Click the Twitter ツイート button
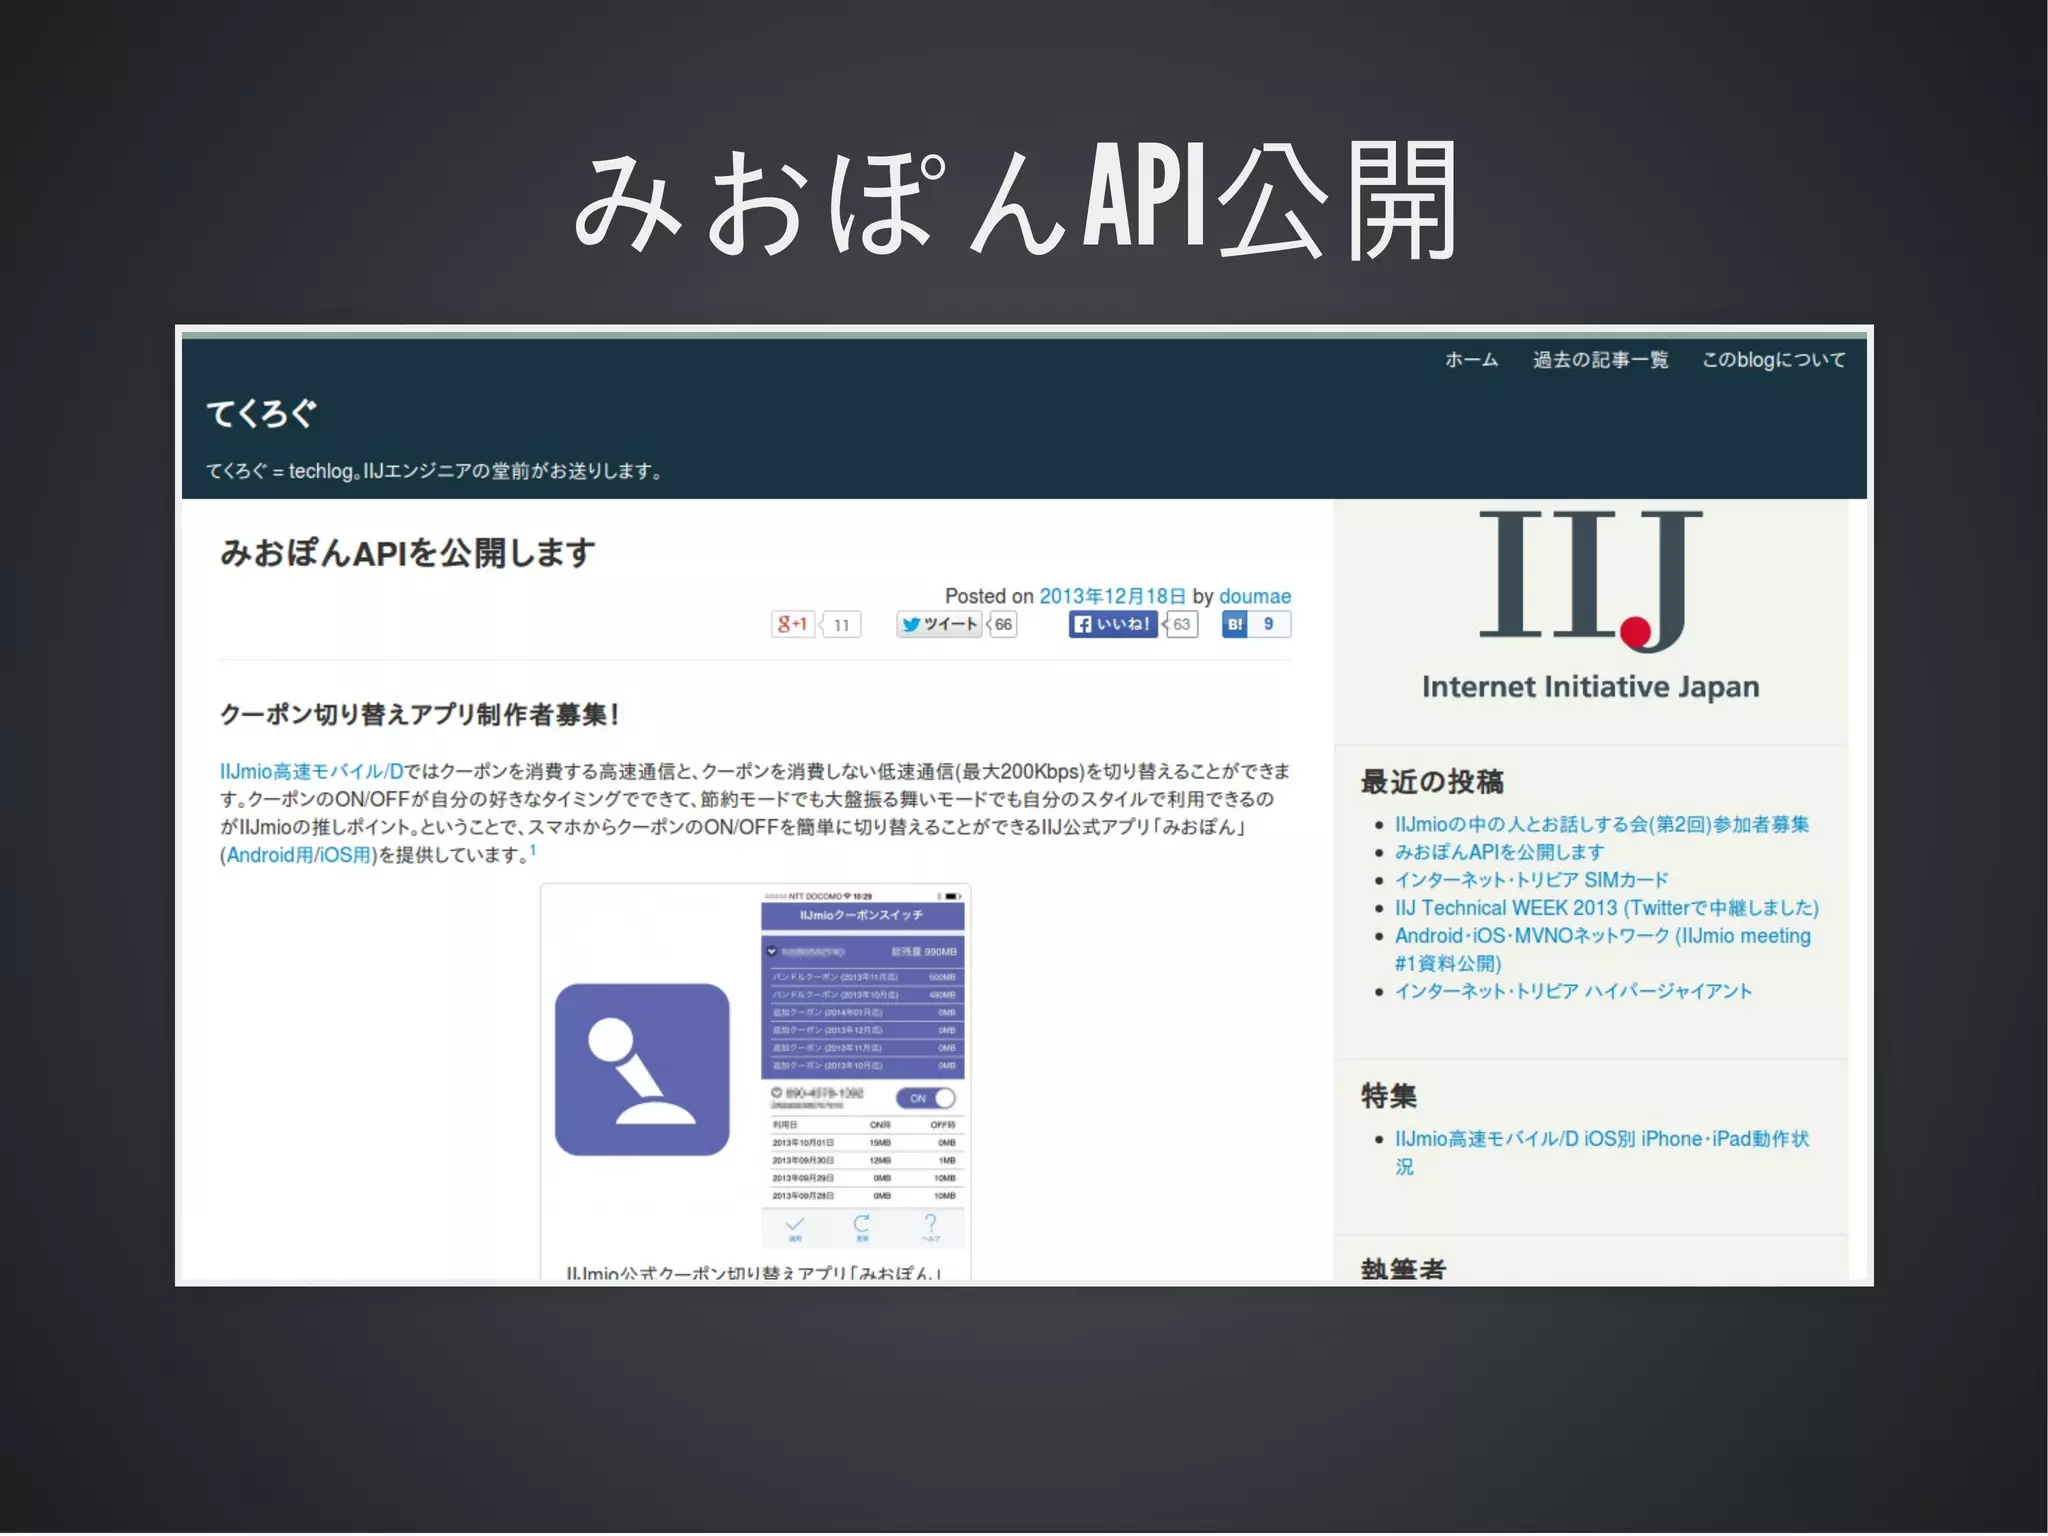This screenshot has width=2048, height=1536. pyautogui.click(x=939, y=624)
